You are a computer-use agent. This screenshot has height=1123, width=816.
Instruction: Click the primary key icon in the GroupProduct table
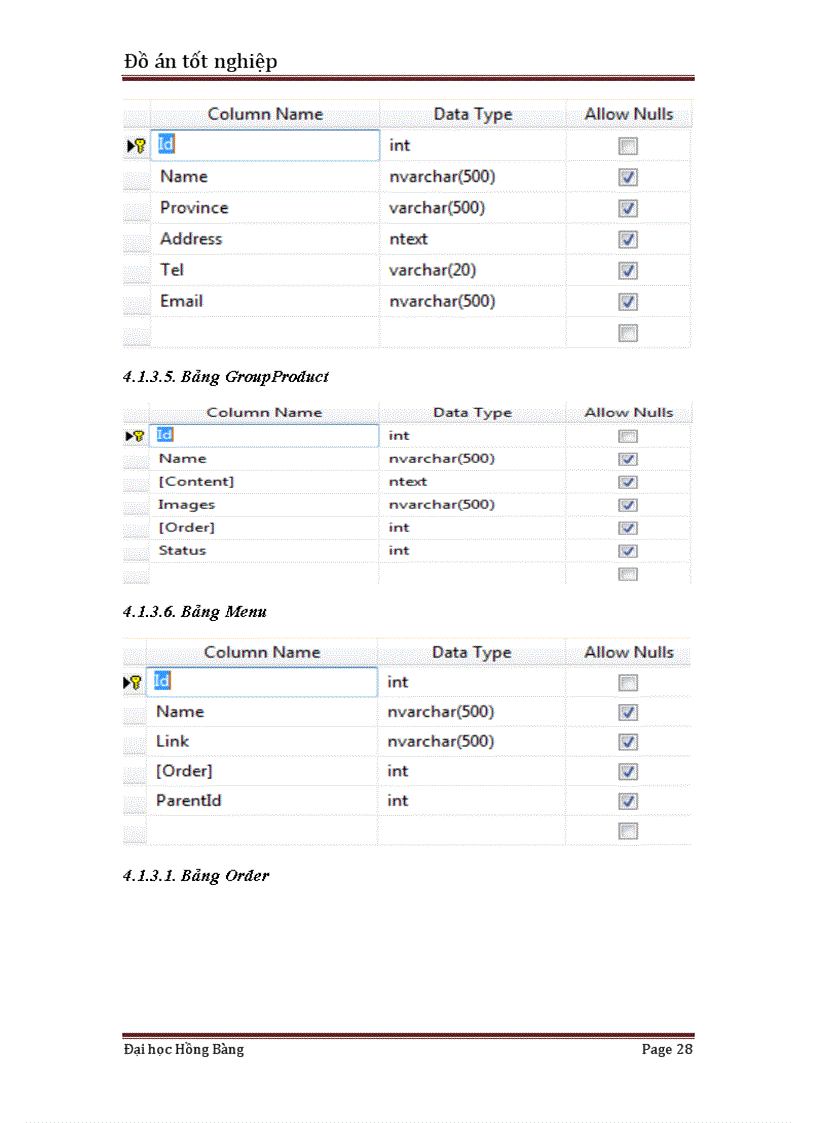(x=137, y=435)
